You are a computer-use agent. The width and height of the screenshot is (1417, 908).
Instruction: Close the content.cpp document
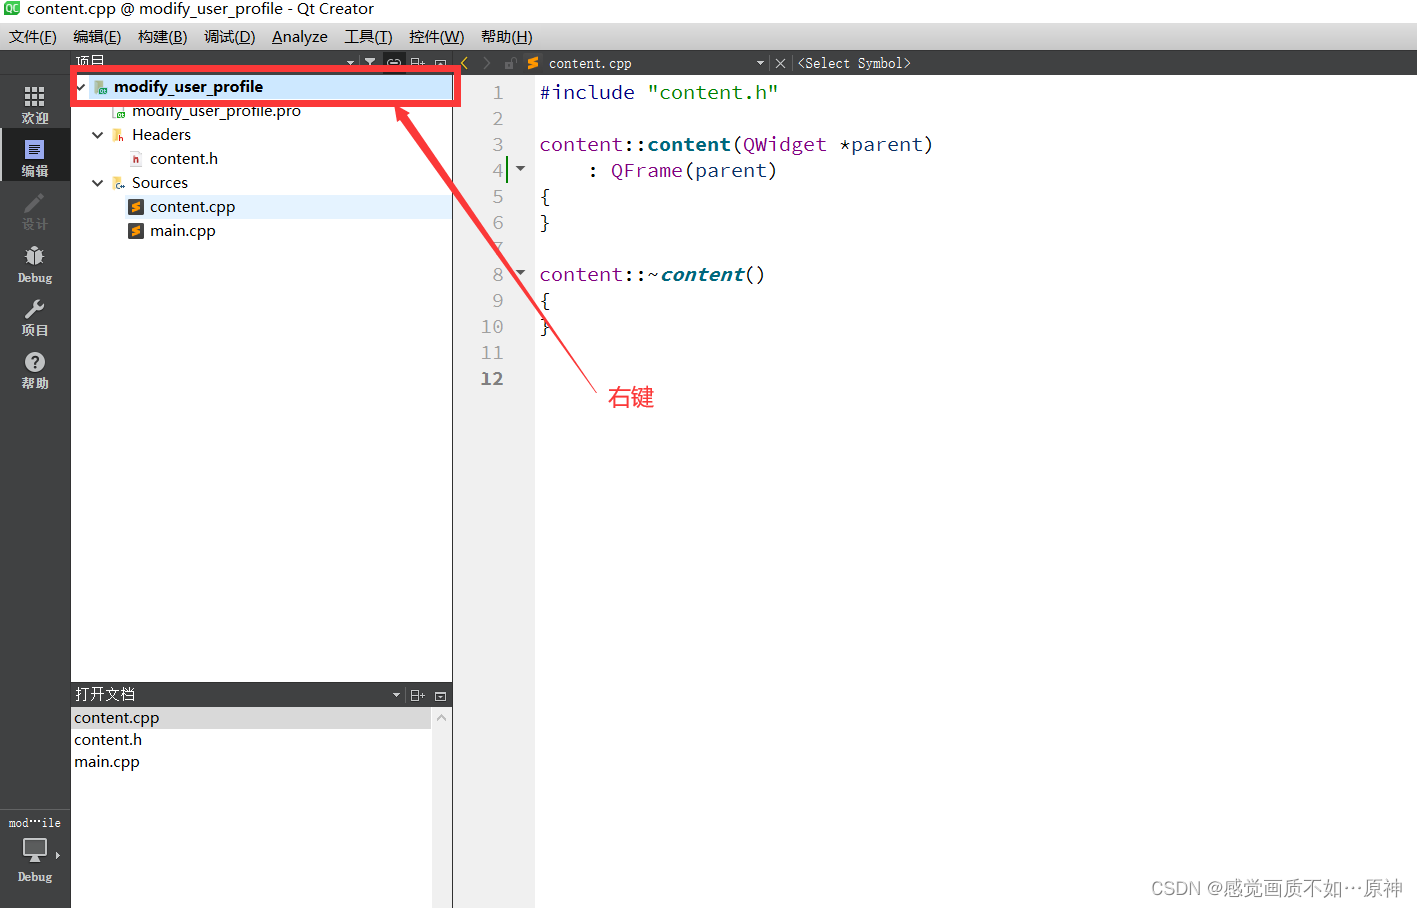tap(781, 63)
